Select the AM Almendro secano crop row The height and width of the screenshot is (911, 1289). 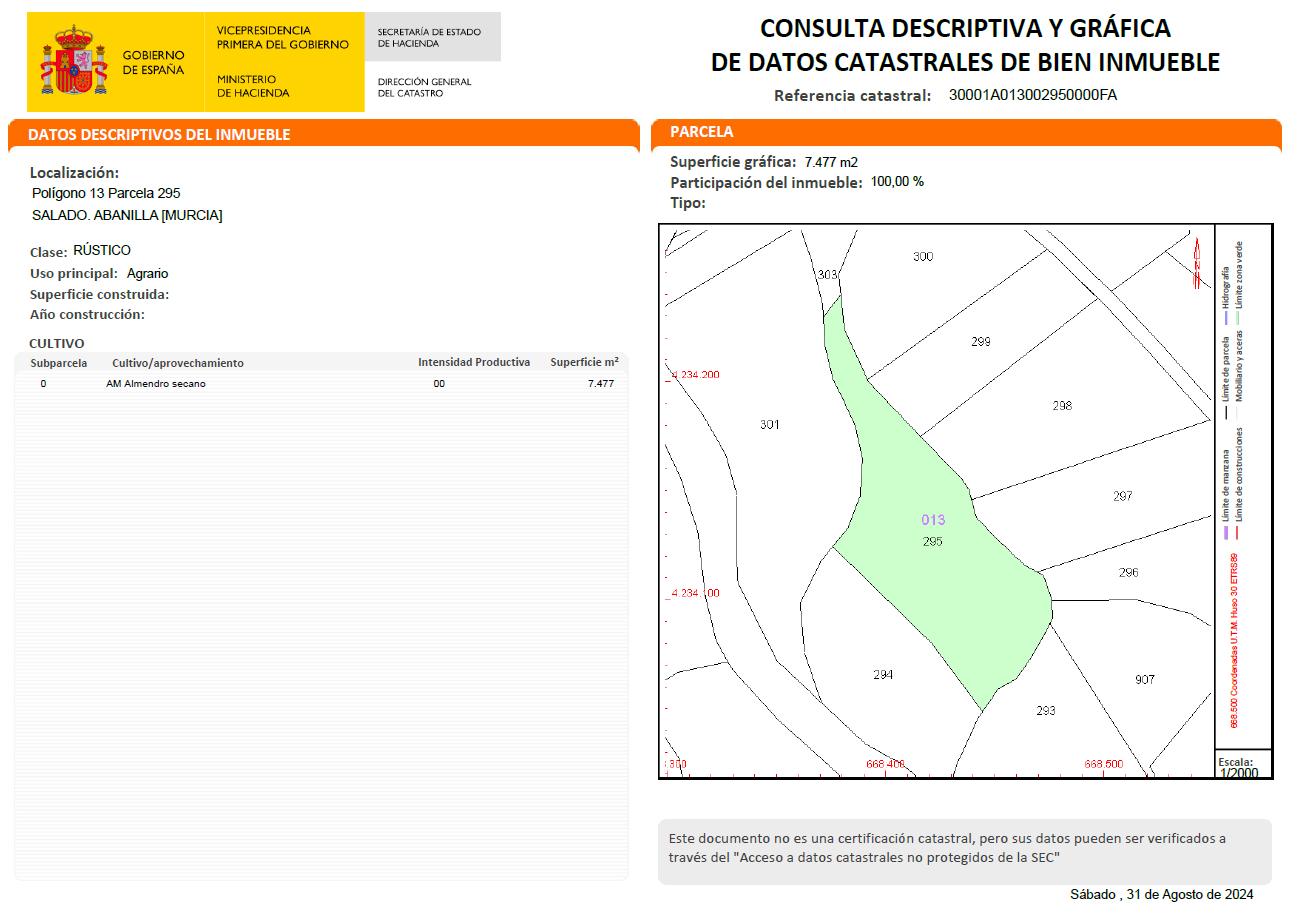point(156,384)
